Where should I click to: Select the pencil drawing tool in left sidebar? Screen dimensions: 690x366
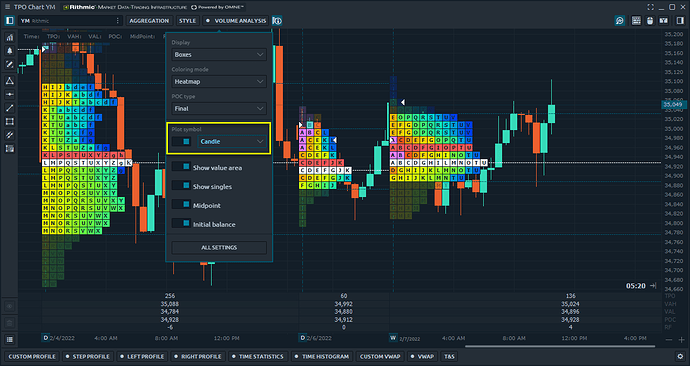[x=9, y=64]
